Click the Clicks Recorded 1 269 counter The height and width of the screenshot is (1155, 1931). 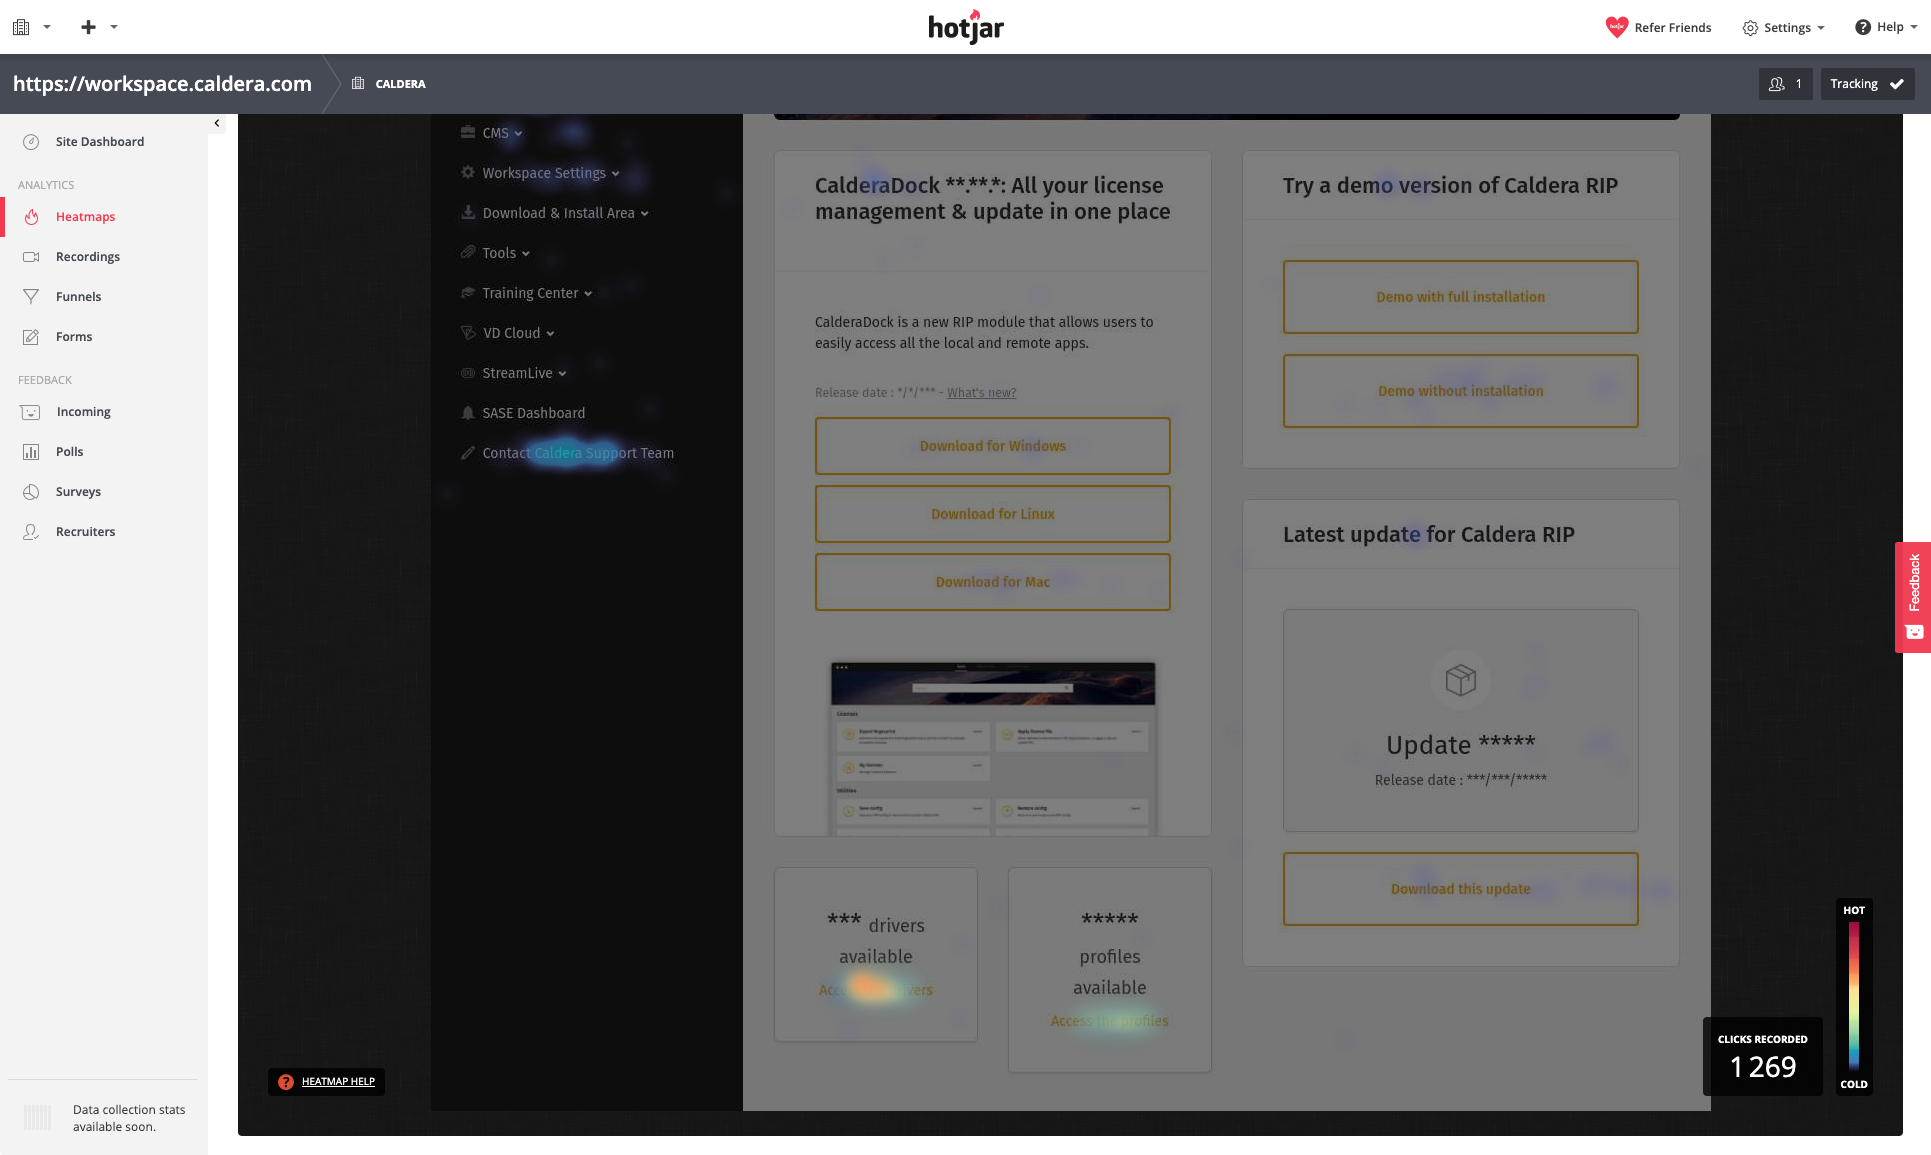[1762, 1057]
